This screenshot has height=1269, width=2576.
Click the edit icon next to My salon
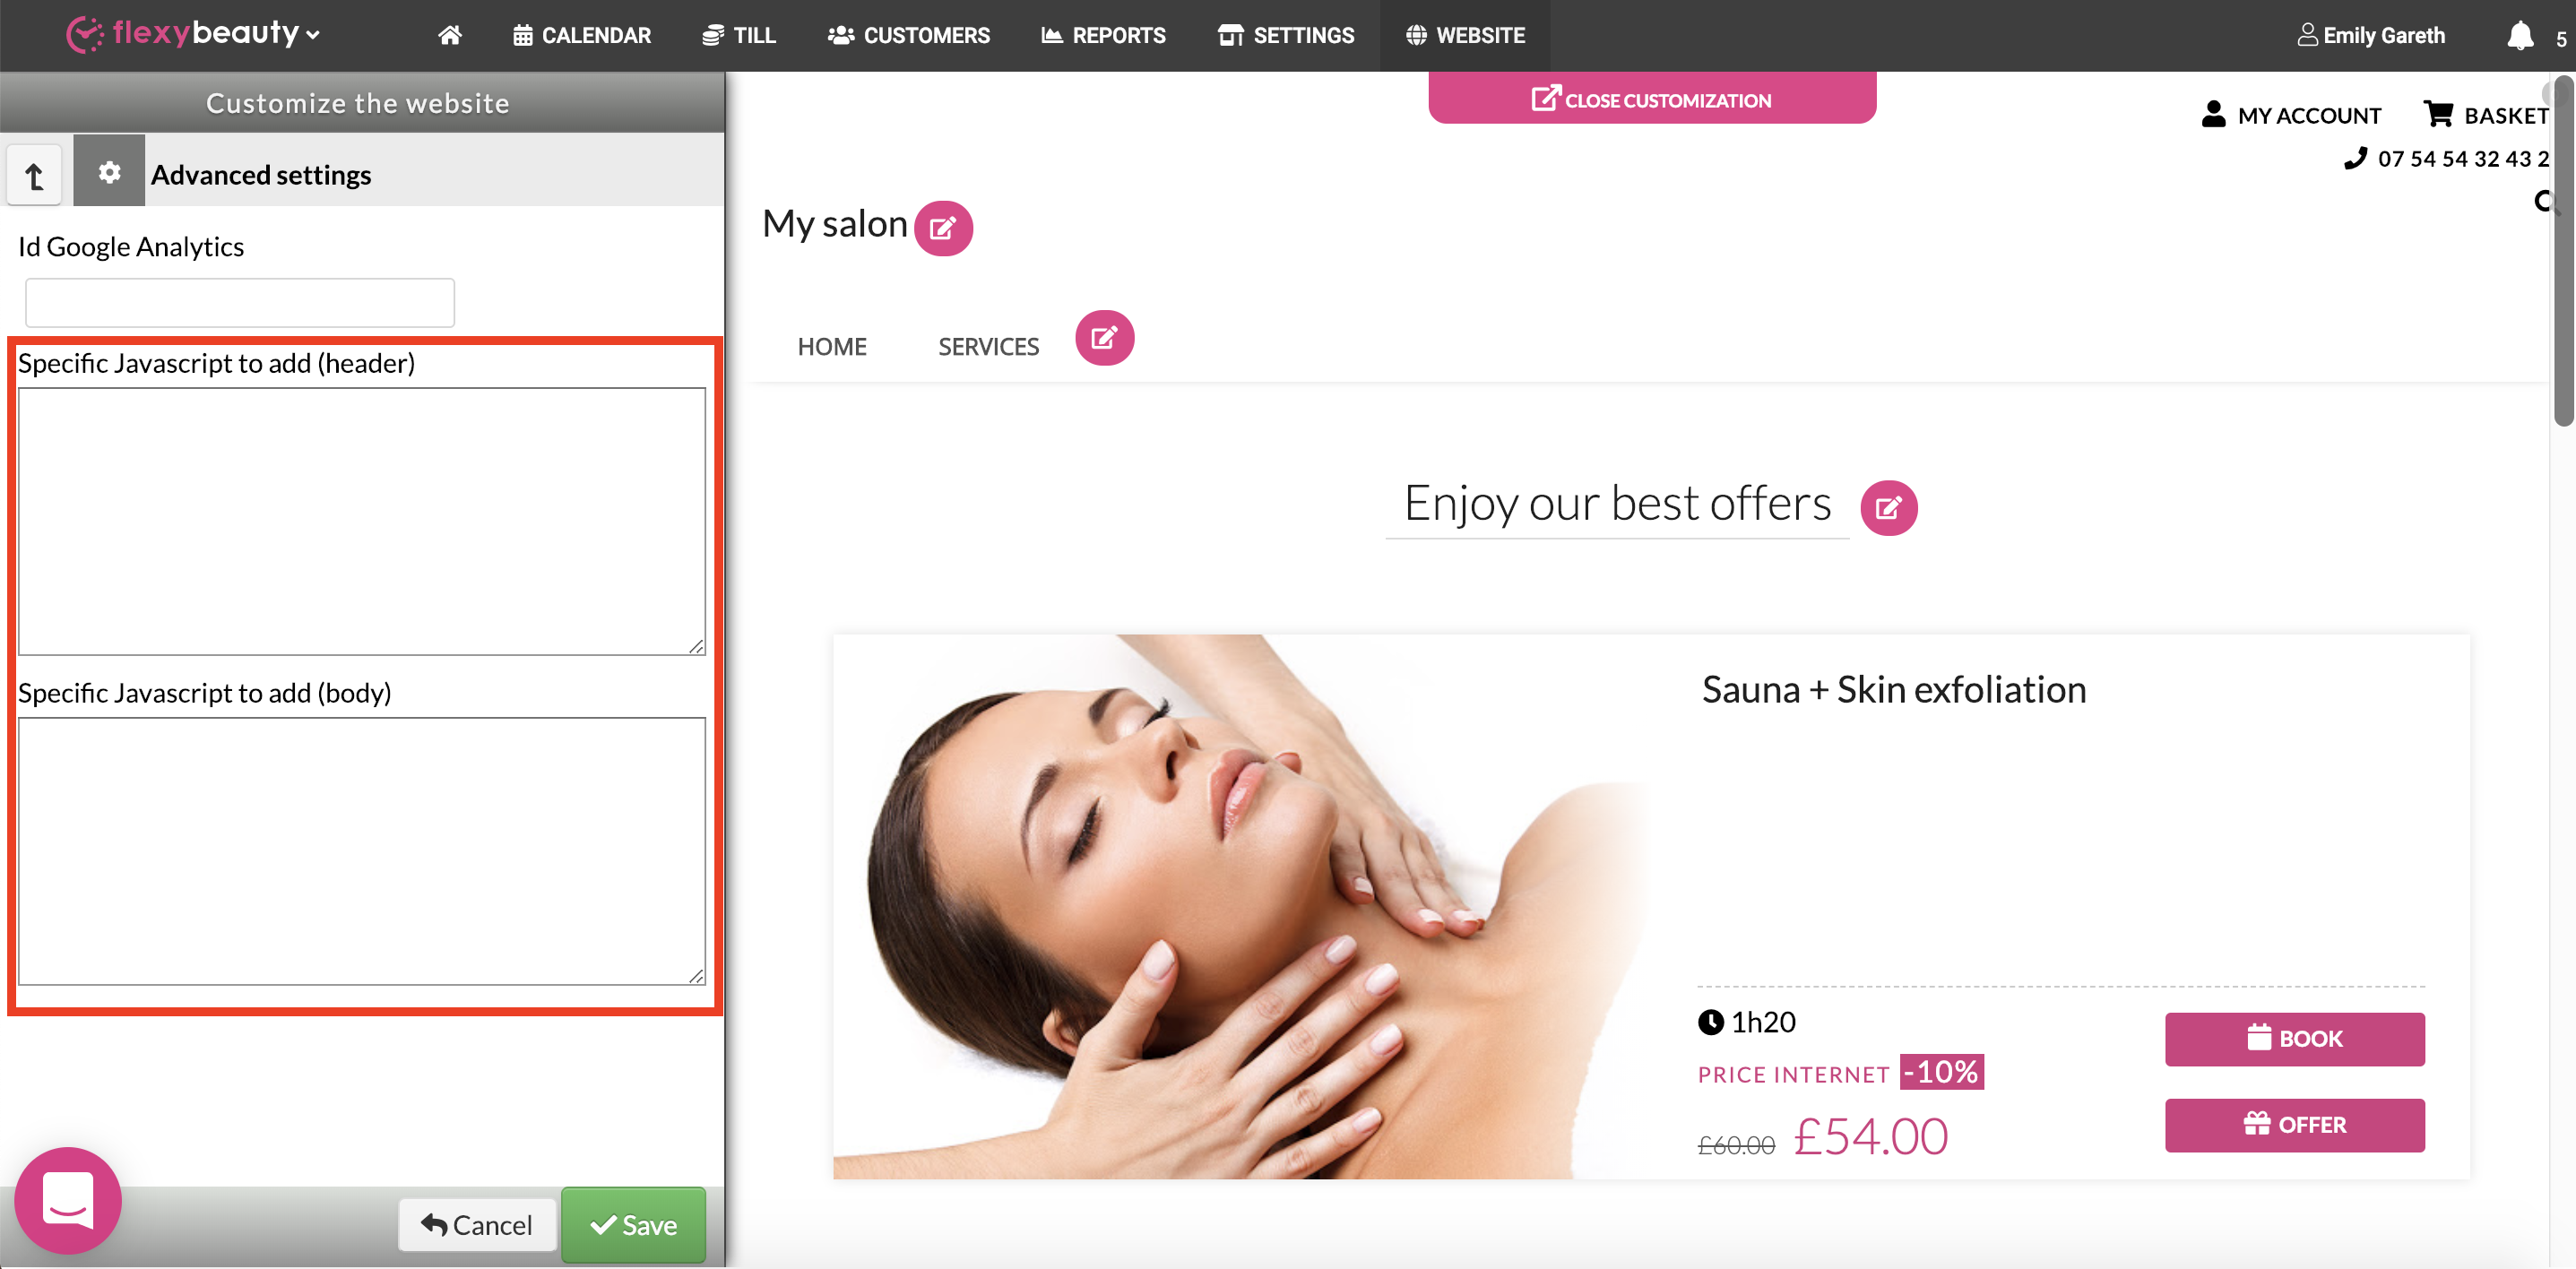pos(942,228)
